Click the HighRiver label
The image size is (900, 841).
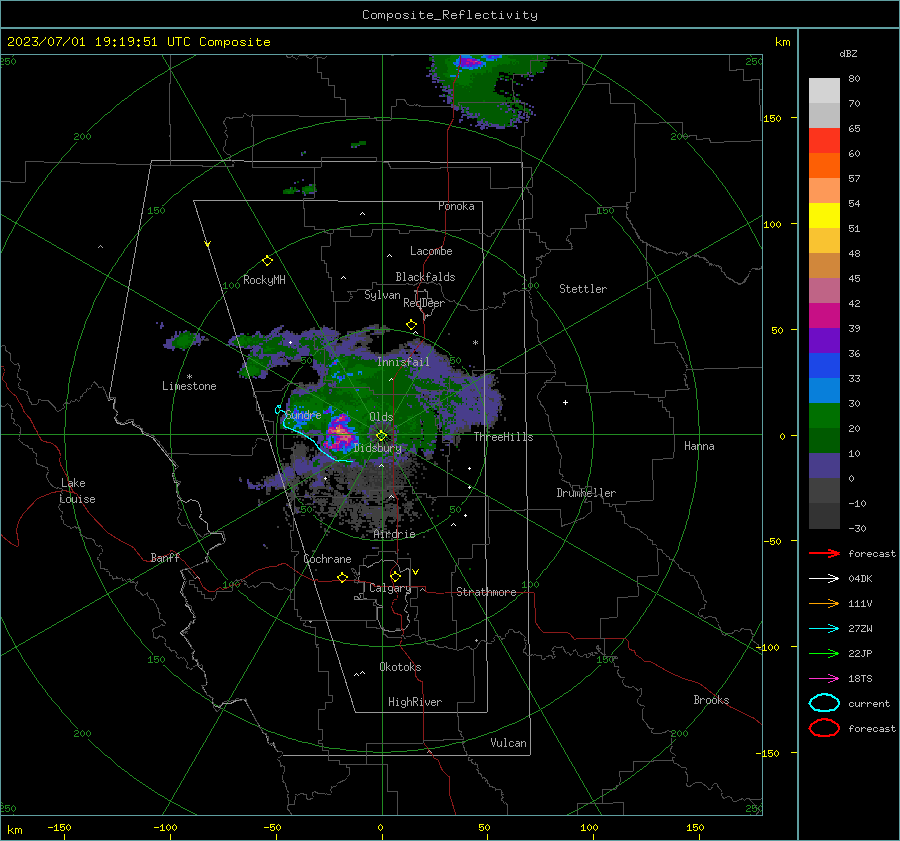coord(415,702)
